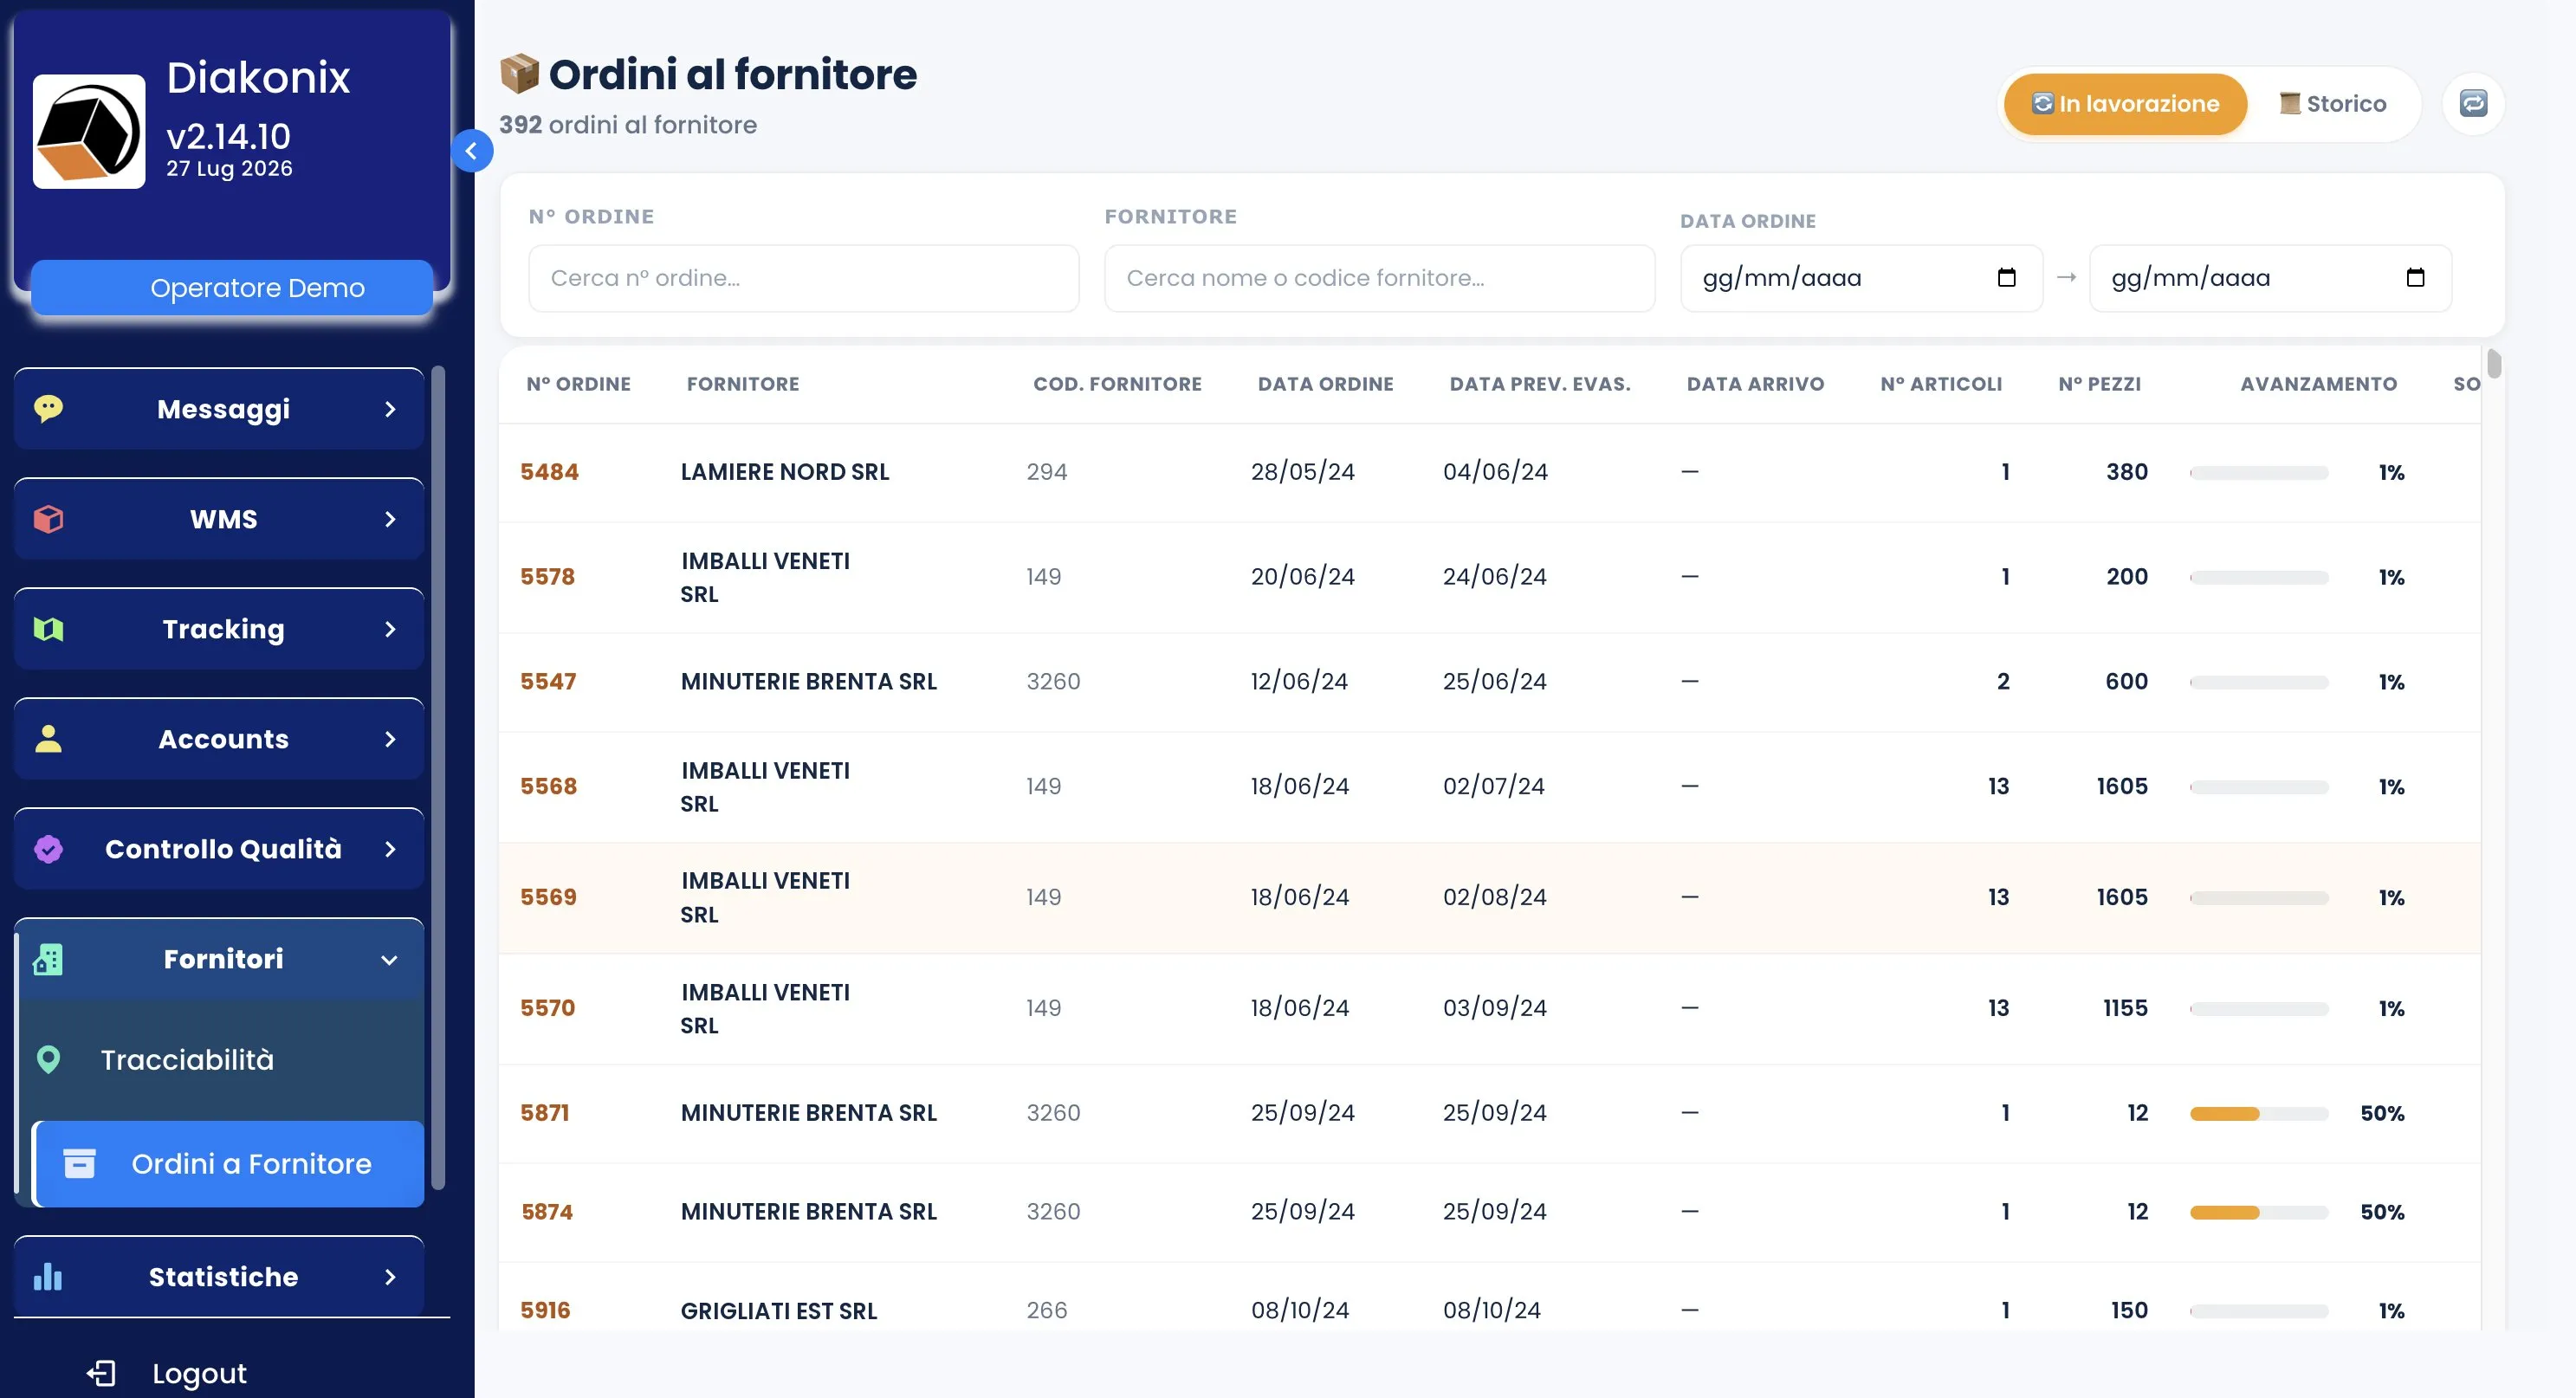This screenshot has width=2576, height=1398.
Task: Expand the Statistiche menu chevron
Action: coord(390,1276)
